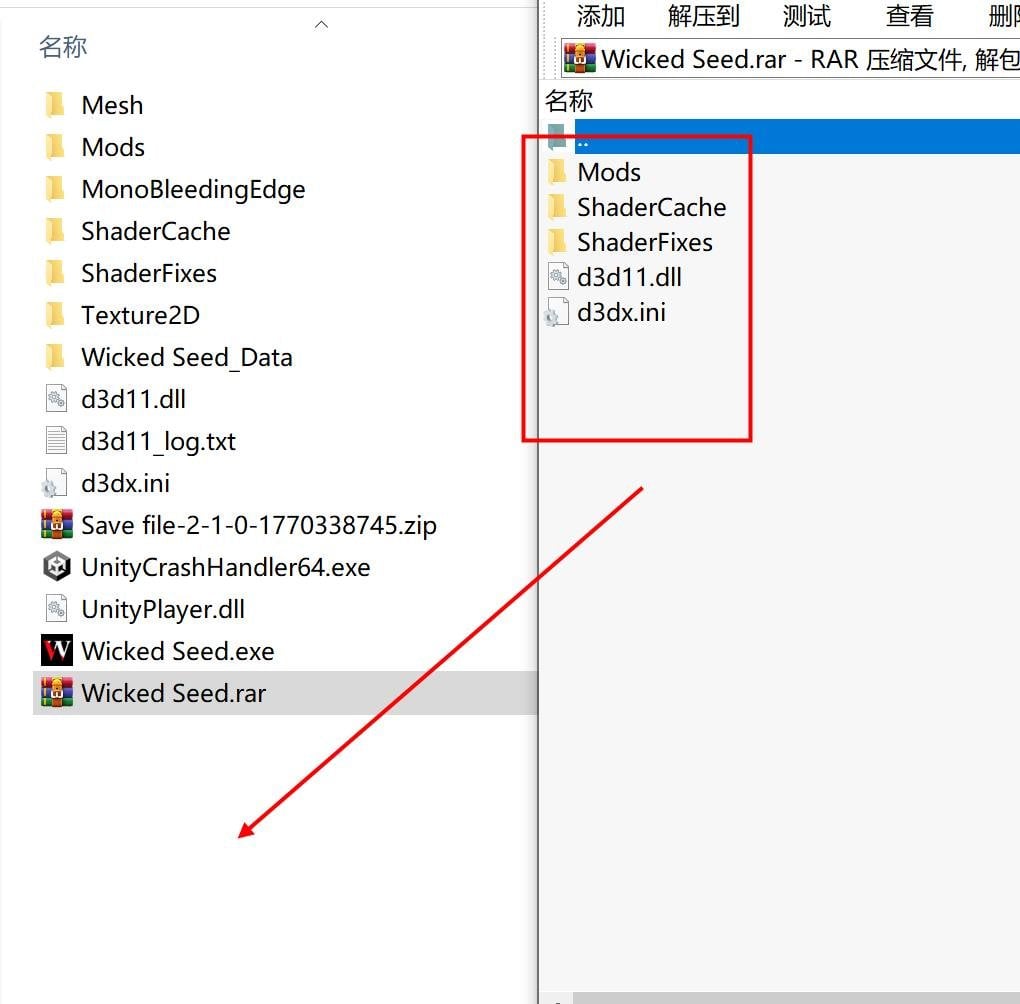This screenshot has height=1004, width=1020.
Task: Select d3d11.dll entry name in WinRAR
Action: pos(629,277)
